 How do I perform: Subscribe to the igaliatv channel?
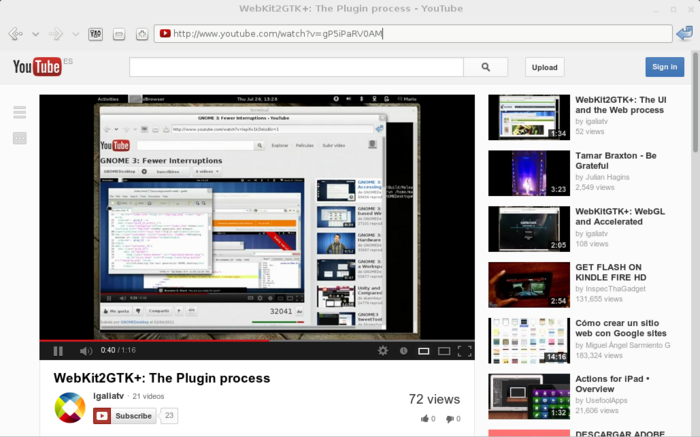[x=125, y=416]
